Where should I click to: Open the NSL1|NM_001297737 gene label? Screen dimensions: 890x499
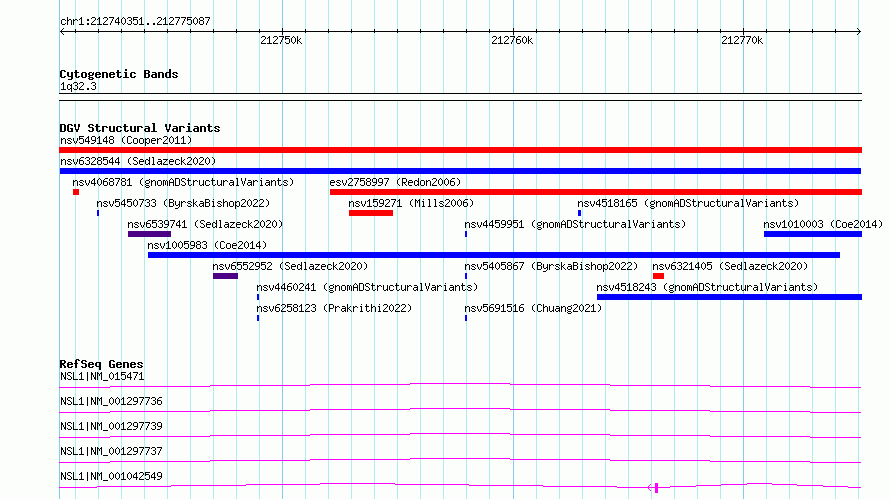pyautogui.click(x=111, y=451)
